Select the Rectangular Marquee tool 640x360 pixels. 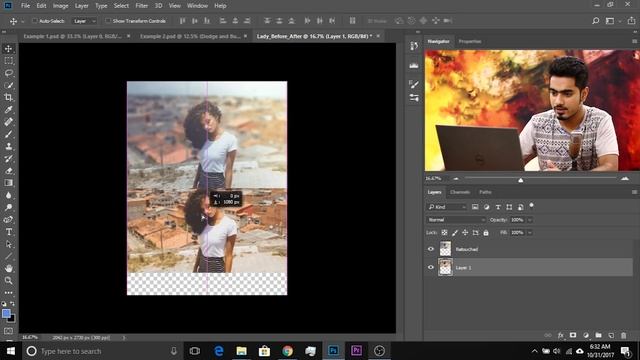coord(9,61)
